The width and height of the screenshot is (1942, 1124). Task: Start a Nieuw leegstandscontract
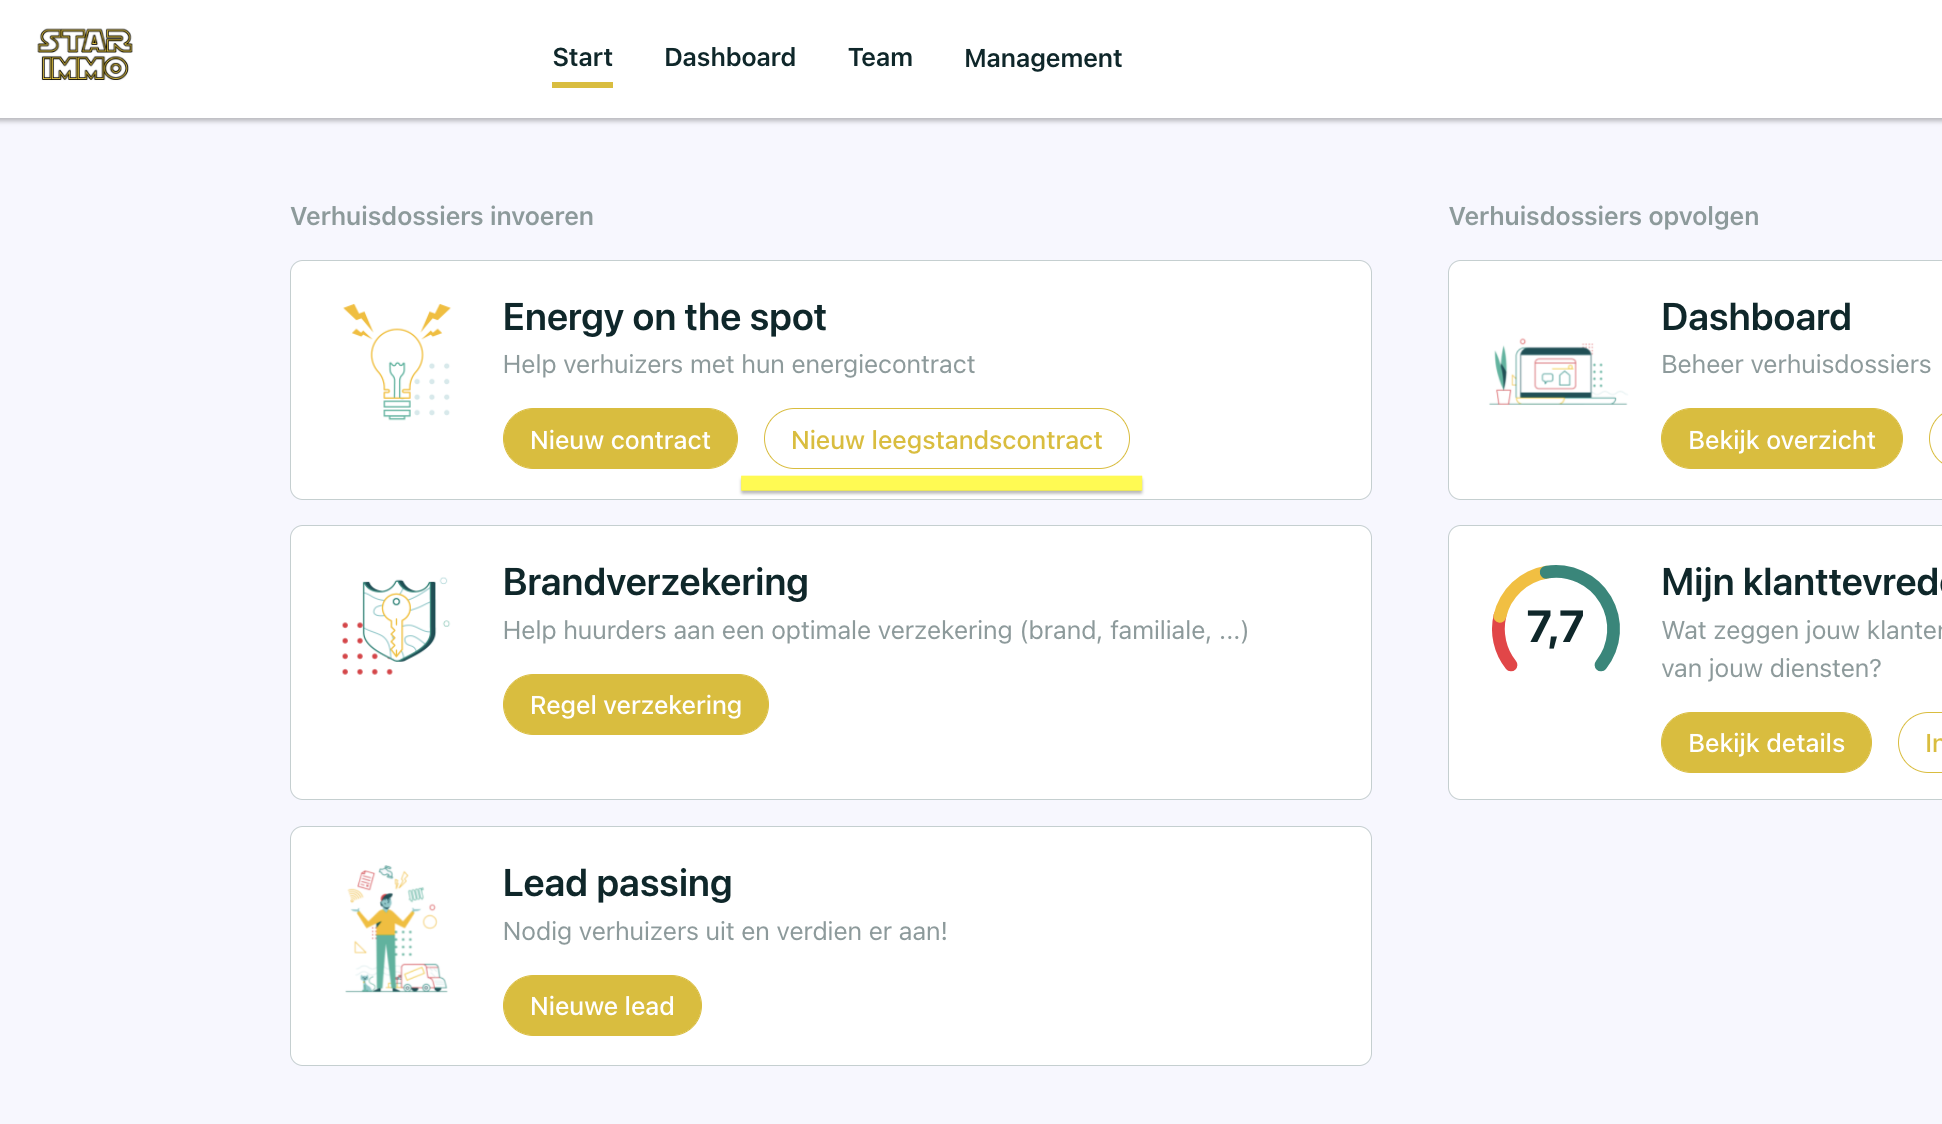pos(946,439)
